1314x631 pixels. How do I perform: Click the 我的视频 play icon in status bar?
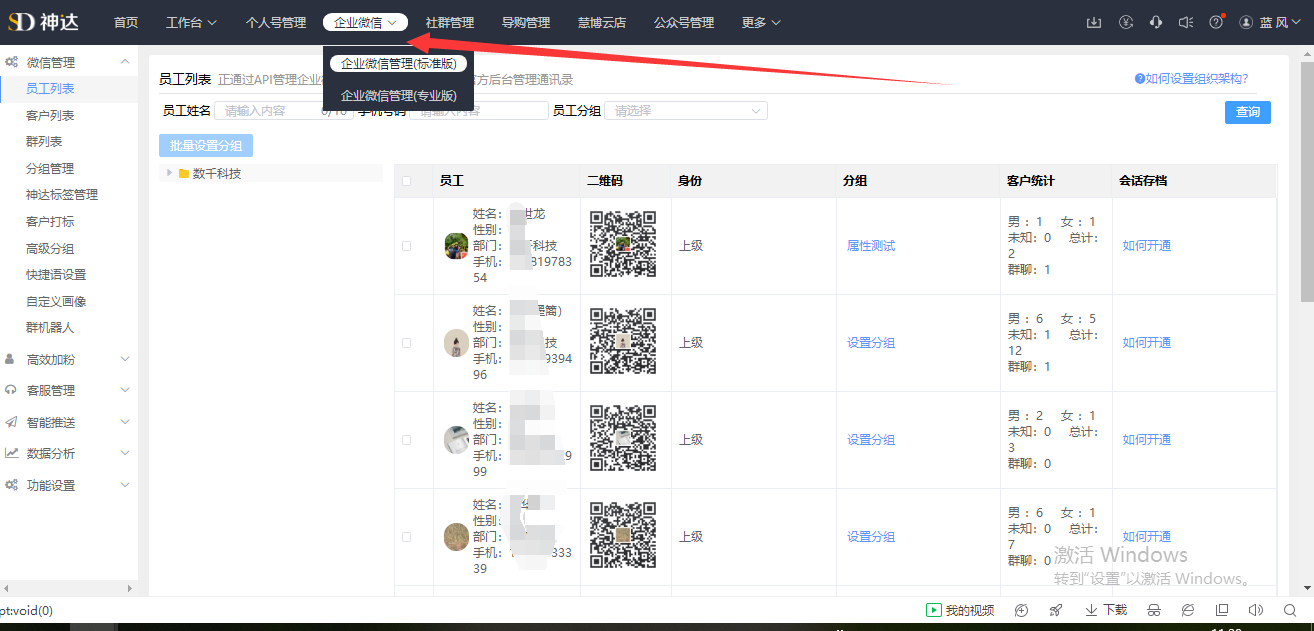933,610
